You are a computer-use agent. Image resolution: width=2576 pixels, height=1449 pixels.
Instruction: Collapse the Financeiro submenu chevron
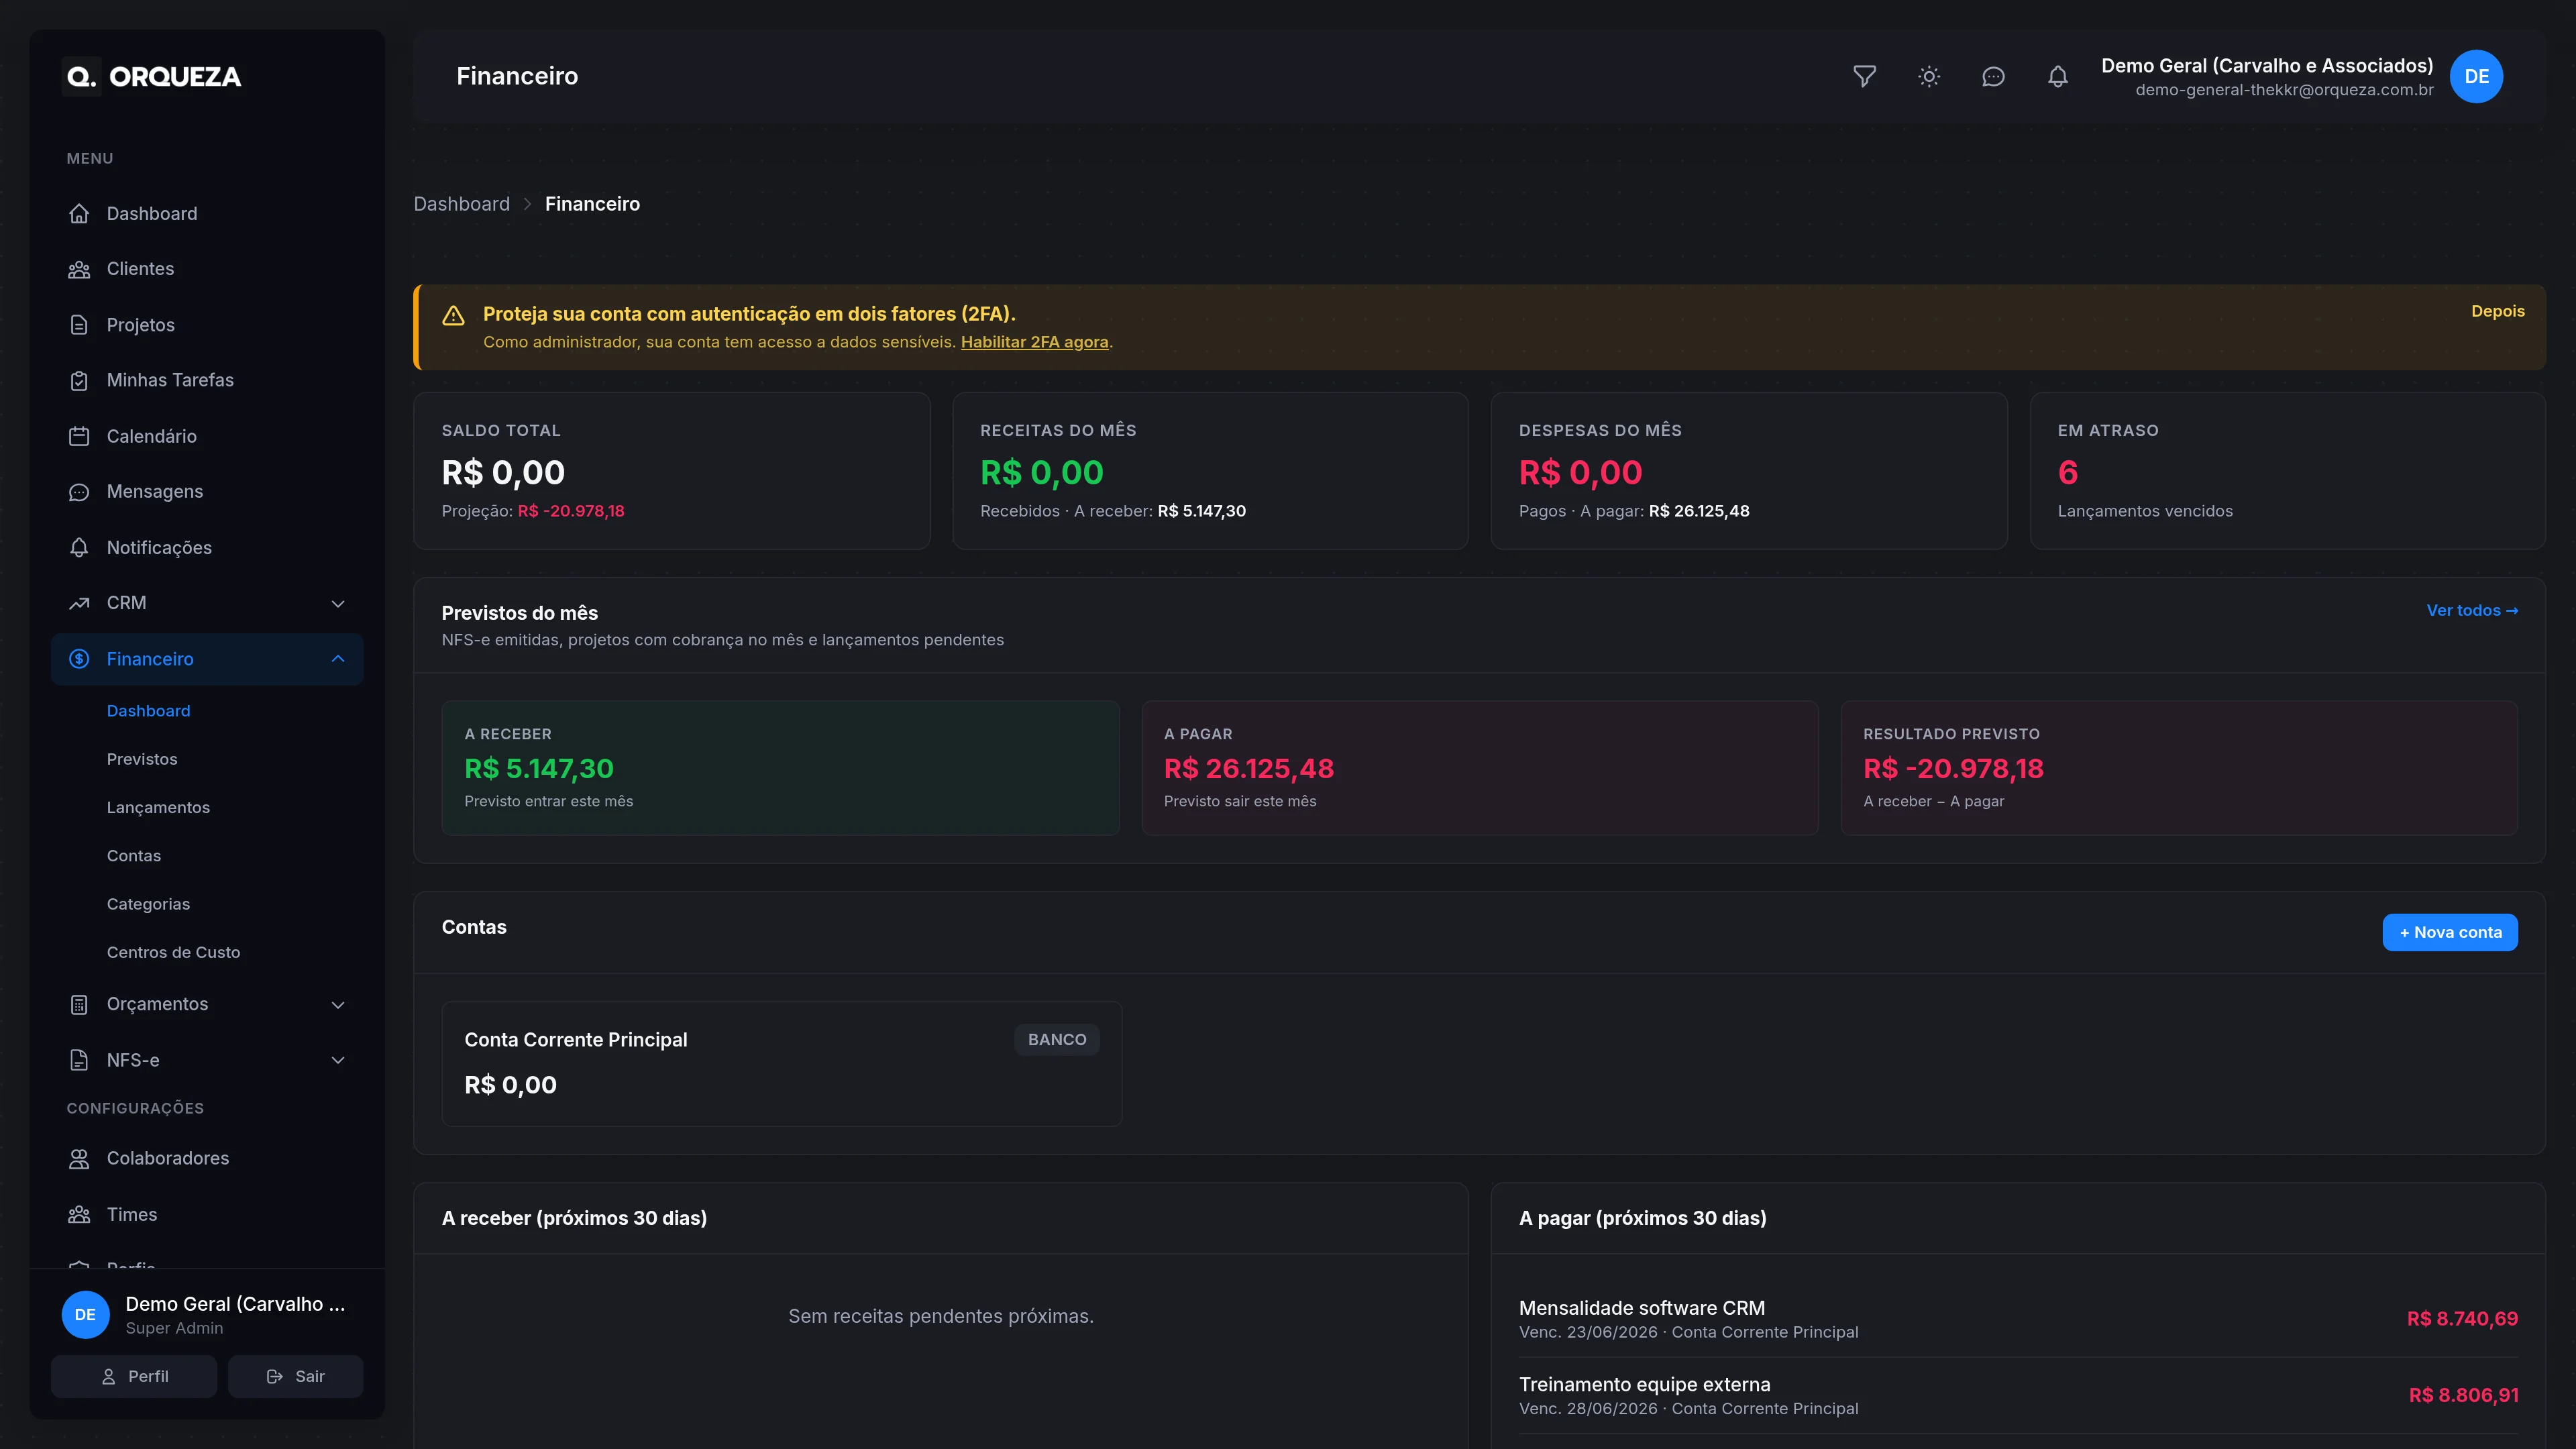[x=338, y=659]
